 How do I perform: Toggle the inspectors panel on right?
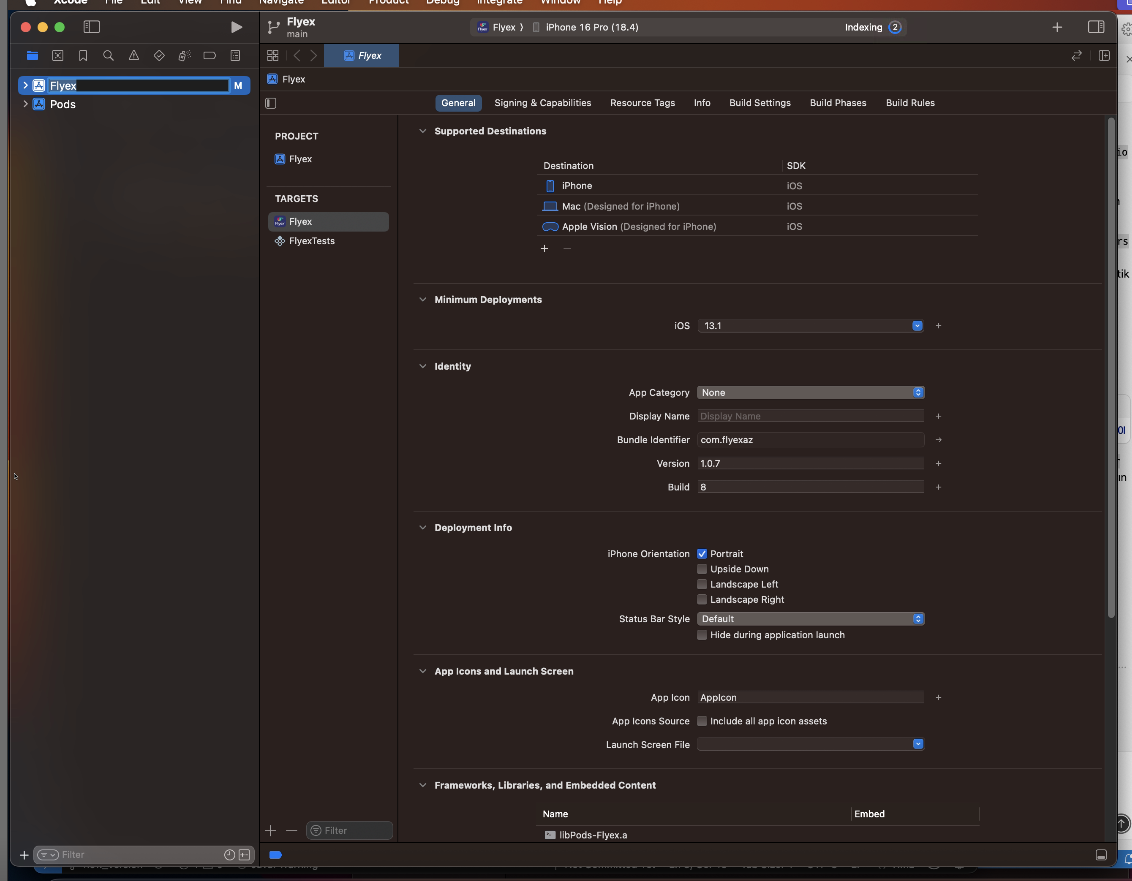point(1096,27)
